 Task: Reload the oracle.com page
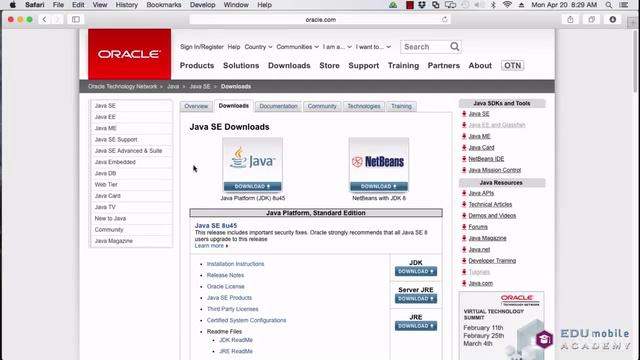(444, 19)
